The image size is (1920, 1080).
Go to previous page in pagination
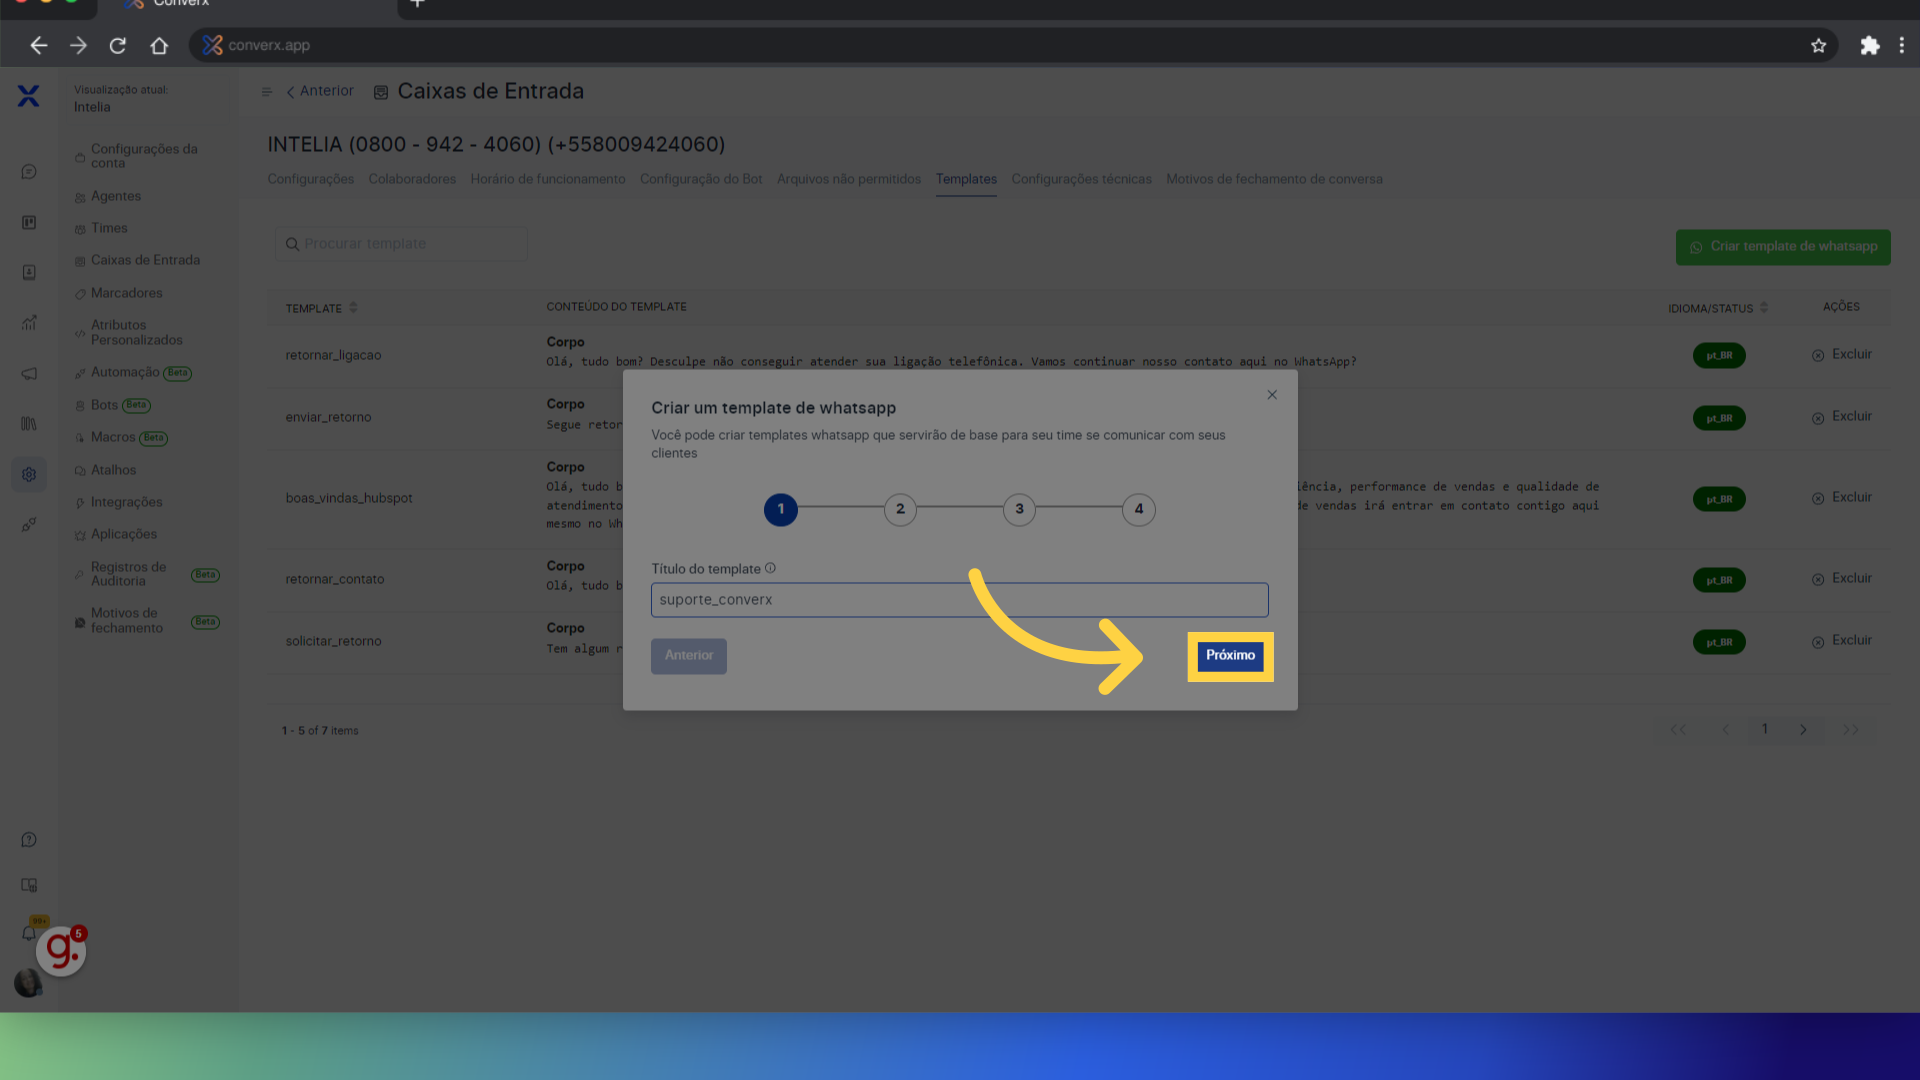pos(1725,730)
